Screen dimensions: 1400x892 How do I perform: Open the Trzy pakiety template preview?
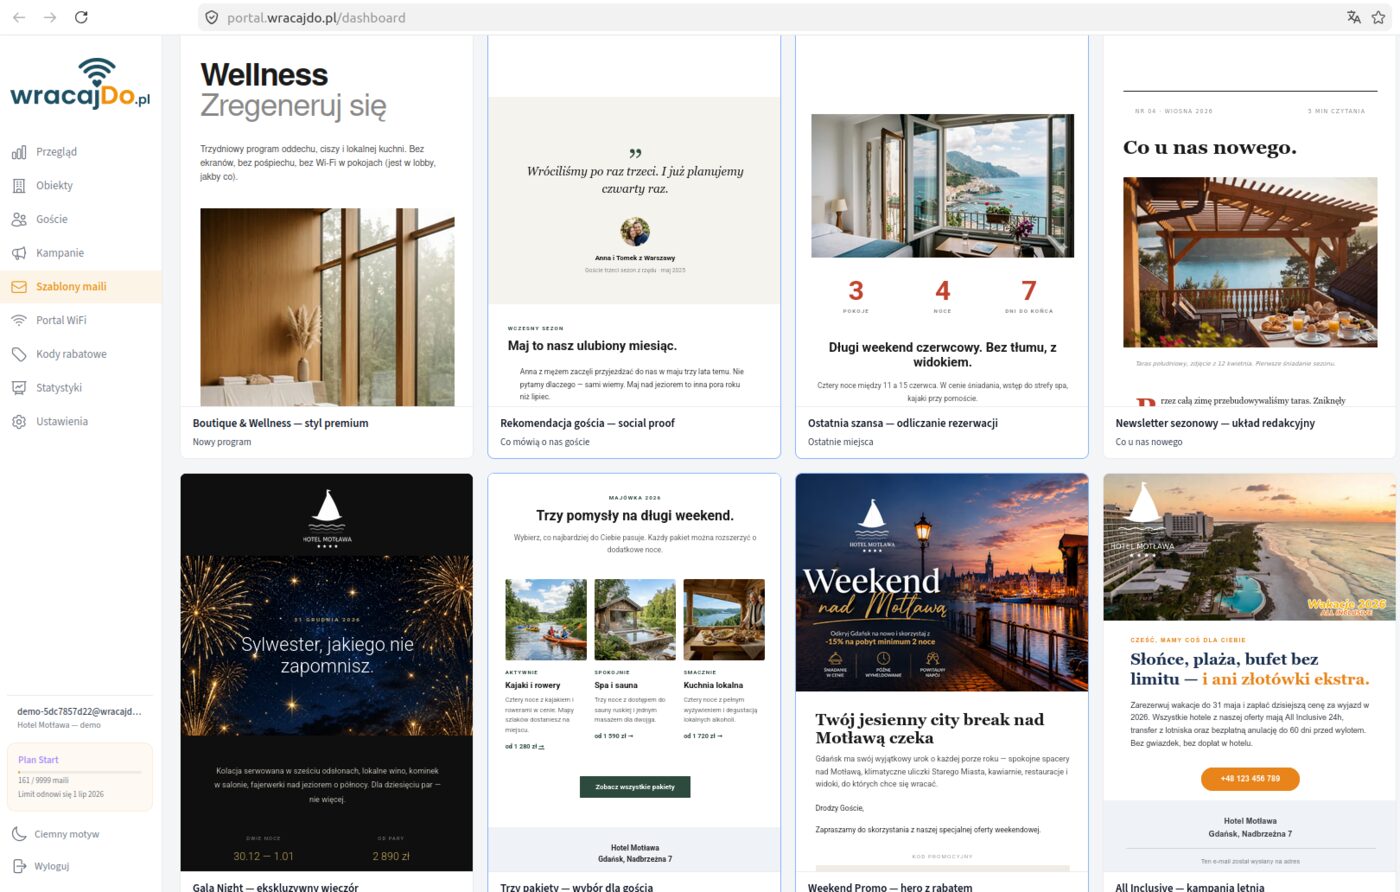point(634,672)
